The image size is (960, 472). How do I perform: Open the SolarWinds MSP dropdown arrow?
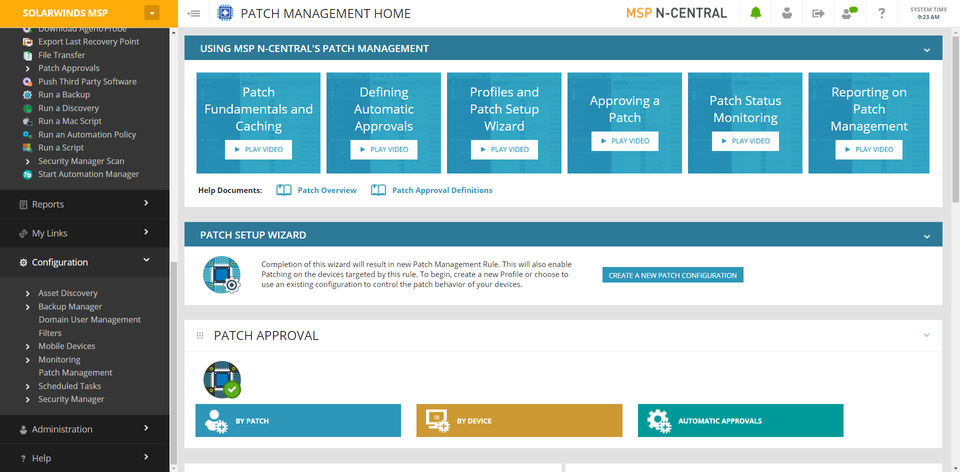tap(152, 13)
